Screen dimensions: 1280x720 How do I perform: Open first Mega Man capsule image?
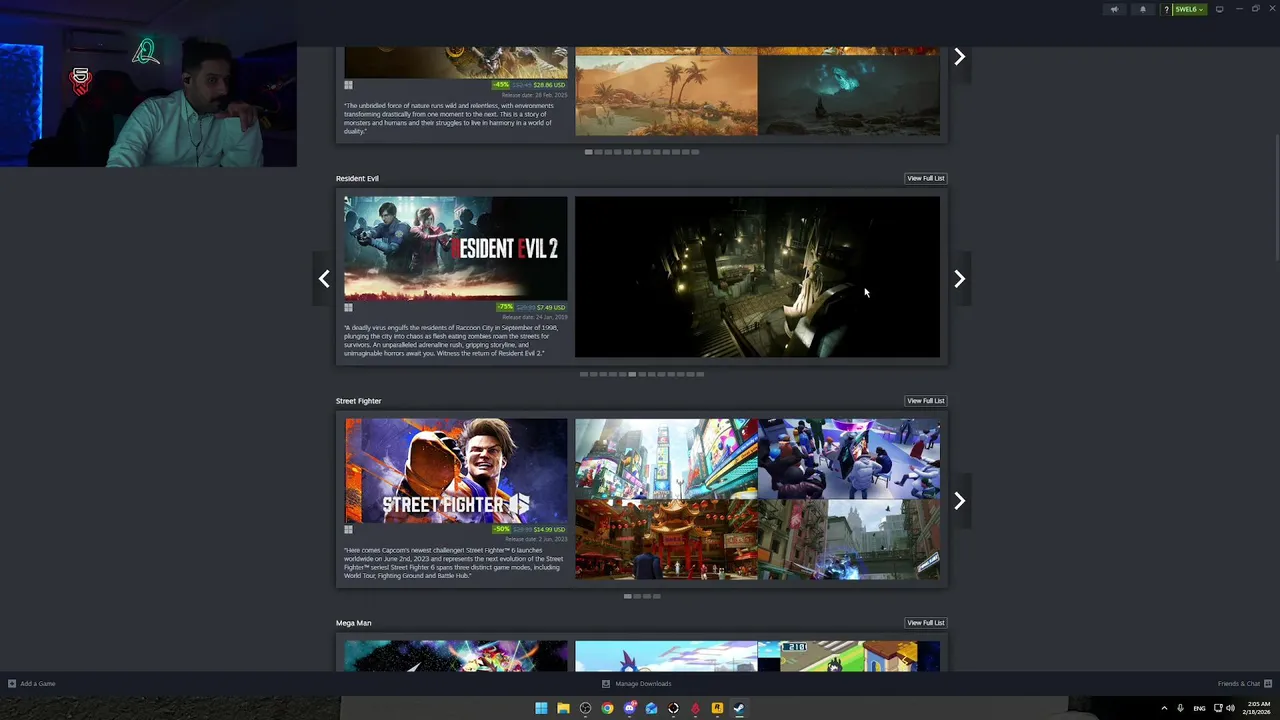click(x=455, y=656)
